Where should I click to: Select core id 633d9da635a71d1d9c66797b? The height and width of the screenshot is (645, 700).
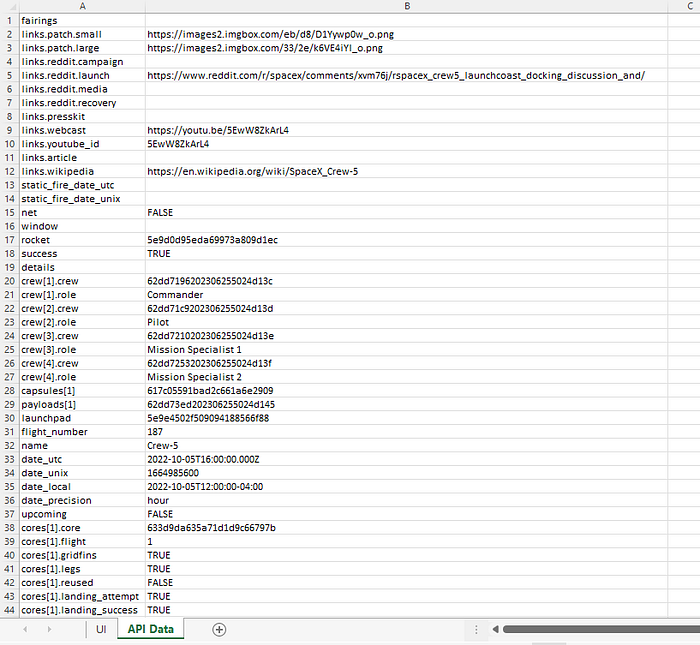pos(407,528)
